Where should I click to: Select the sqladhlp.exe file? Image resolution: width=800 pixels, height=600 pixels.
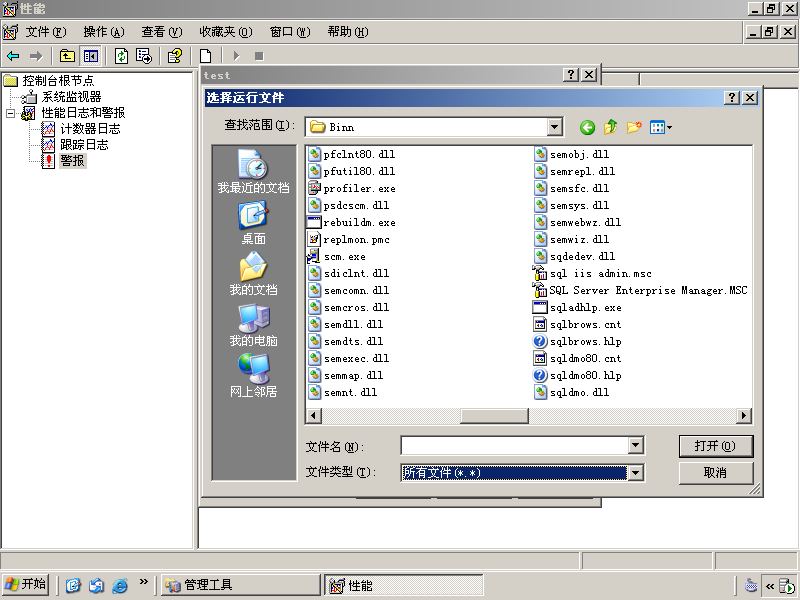coord(577,308)
